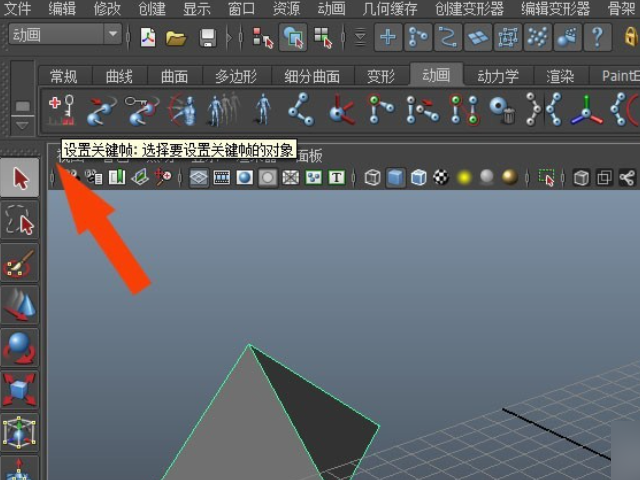The width and height of the screenshot is (640, 480).
Task: Toggle the joints selection mask icon
Action: [x=418, y=38]
